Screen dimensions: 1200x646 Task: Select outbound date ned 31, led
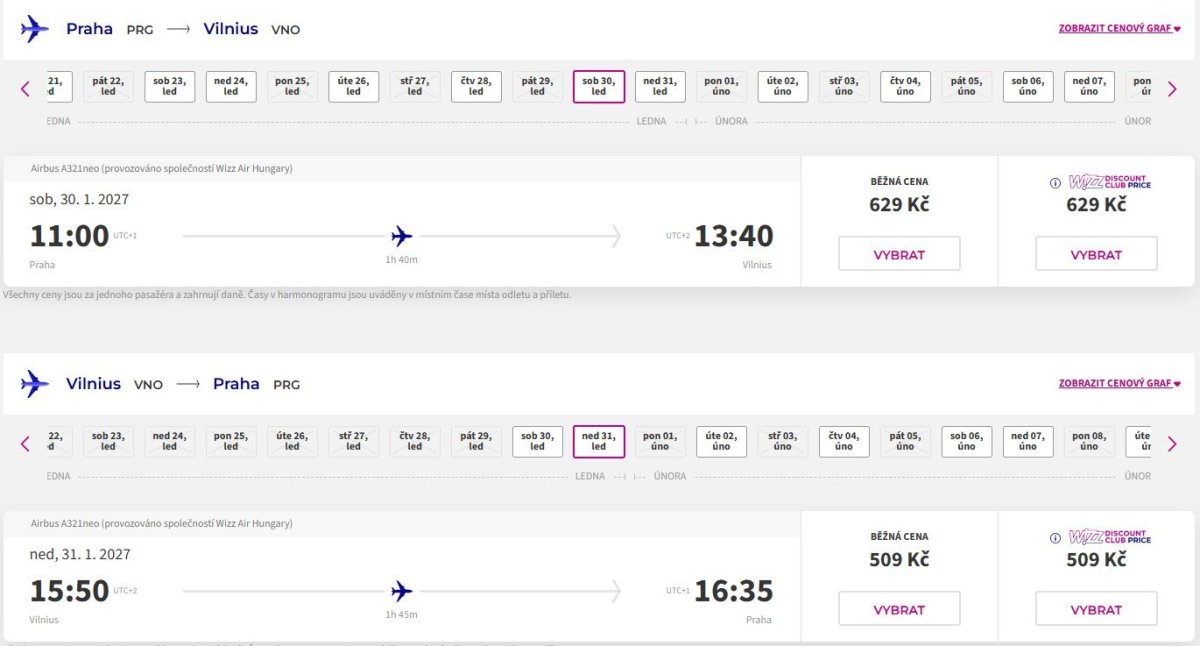click(660, 86)
